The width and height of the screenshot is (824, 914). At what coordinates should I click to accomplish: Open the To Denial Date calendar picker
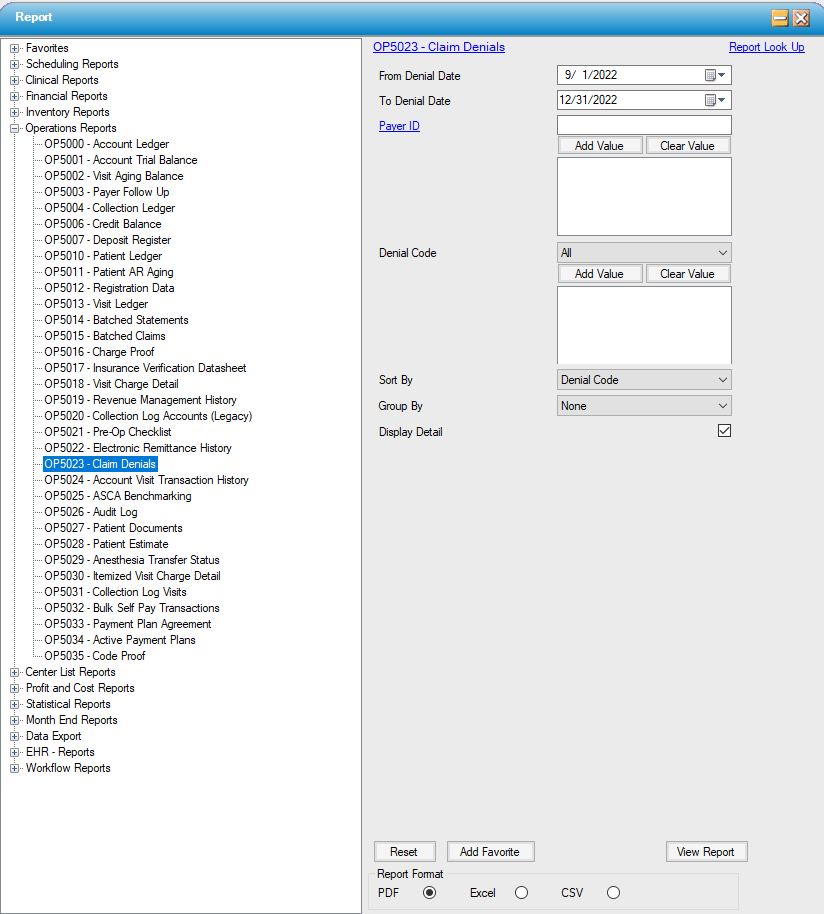click(715, 100)
